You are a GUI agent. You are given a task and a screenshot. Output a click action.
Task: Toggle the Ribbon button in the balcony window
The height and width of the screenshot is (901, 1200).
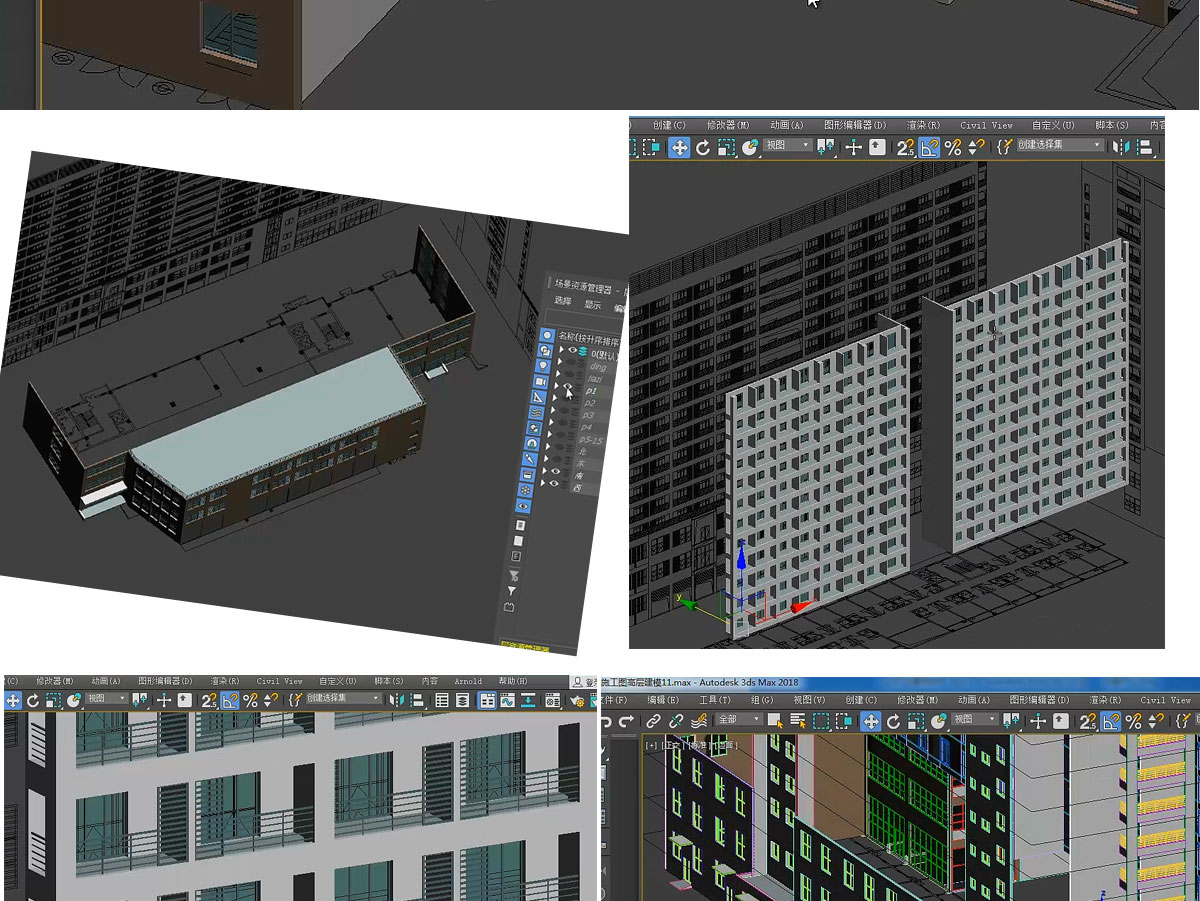pyautogui.click(x=487, y=700)
